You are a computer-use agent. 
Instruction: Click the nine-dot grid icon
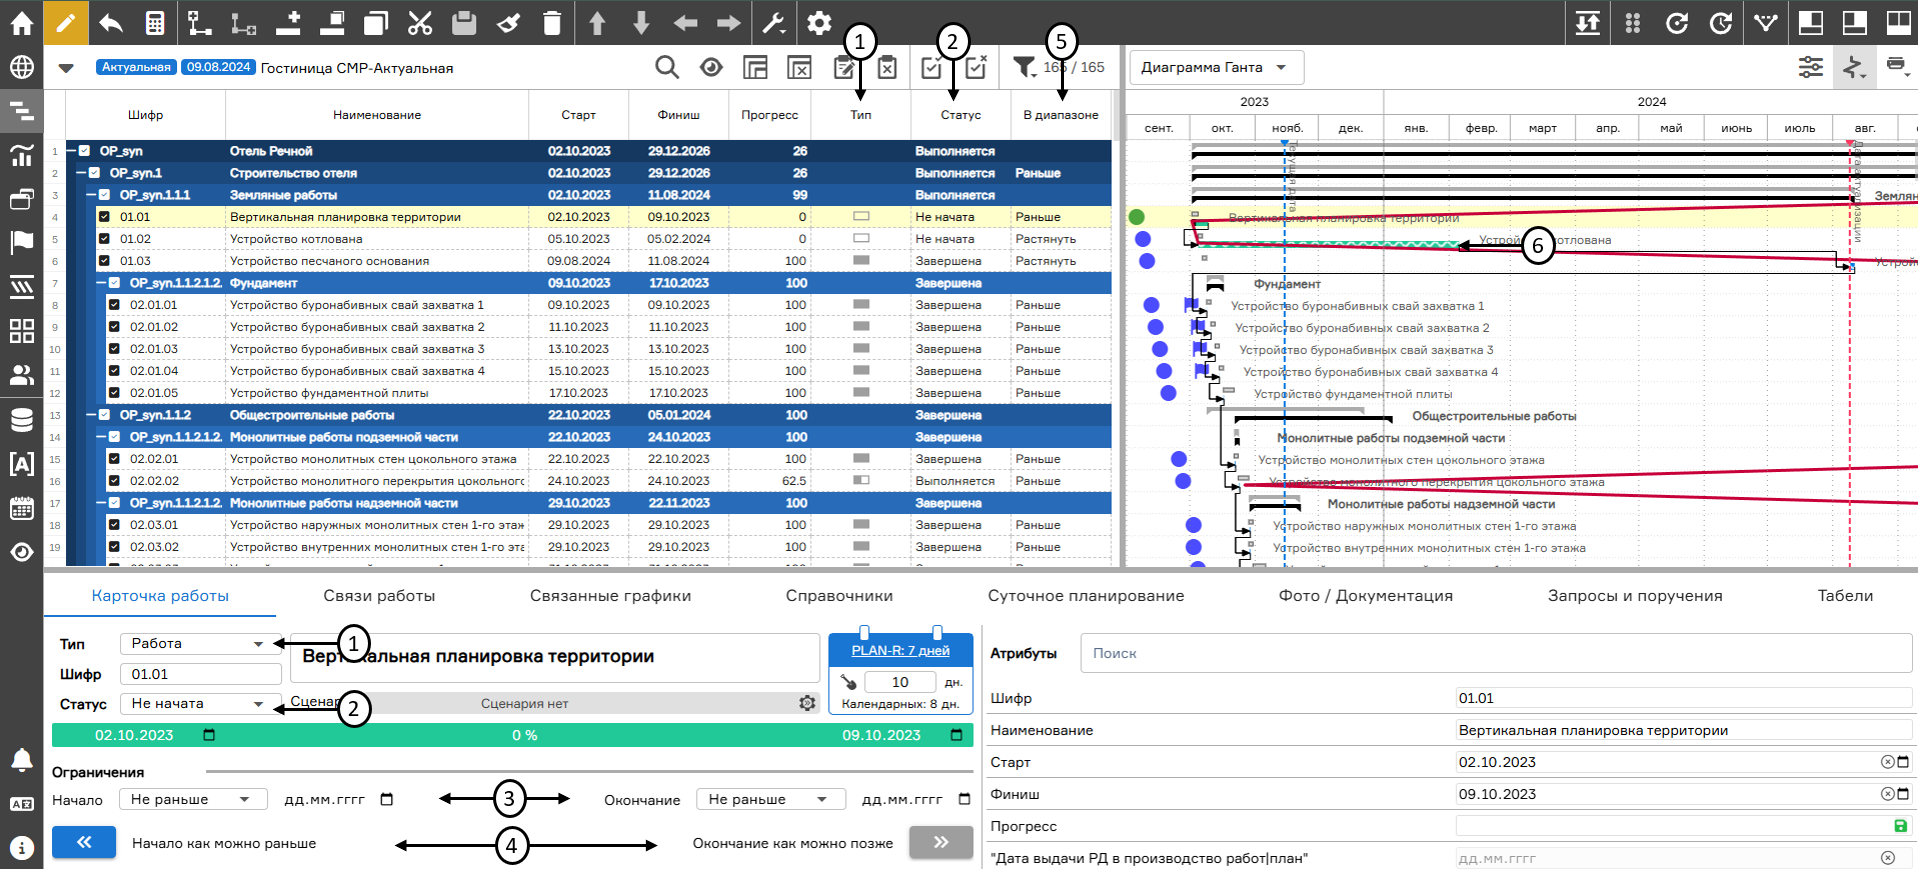point(1633,22)
